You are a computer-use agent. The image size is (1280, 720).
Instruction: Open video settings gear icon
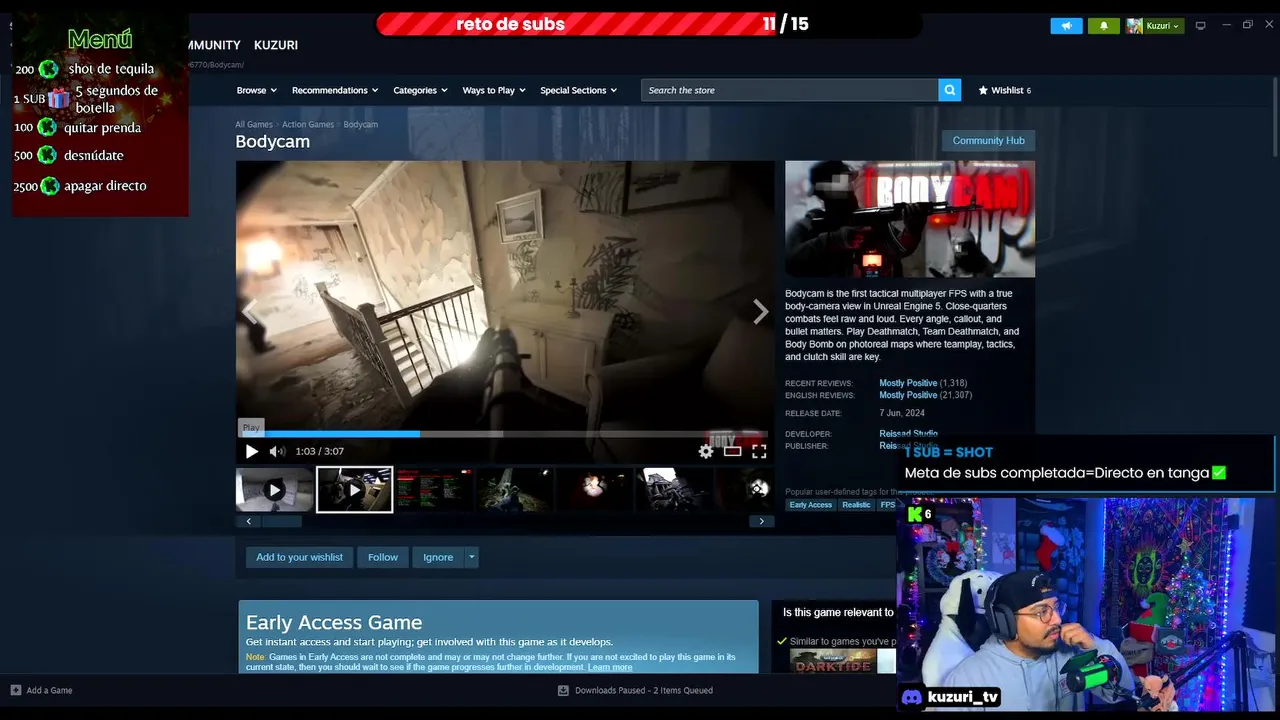pos(706,451)
